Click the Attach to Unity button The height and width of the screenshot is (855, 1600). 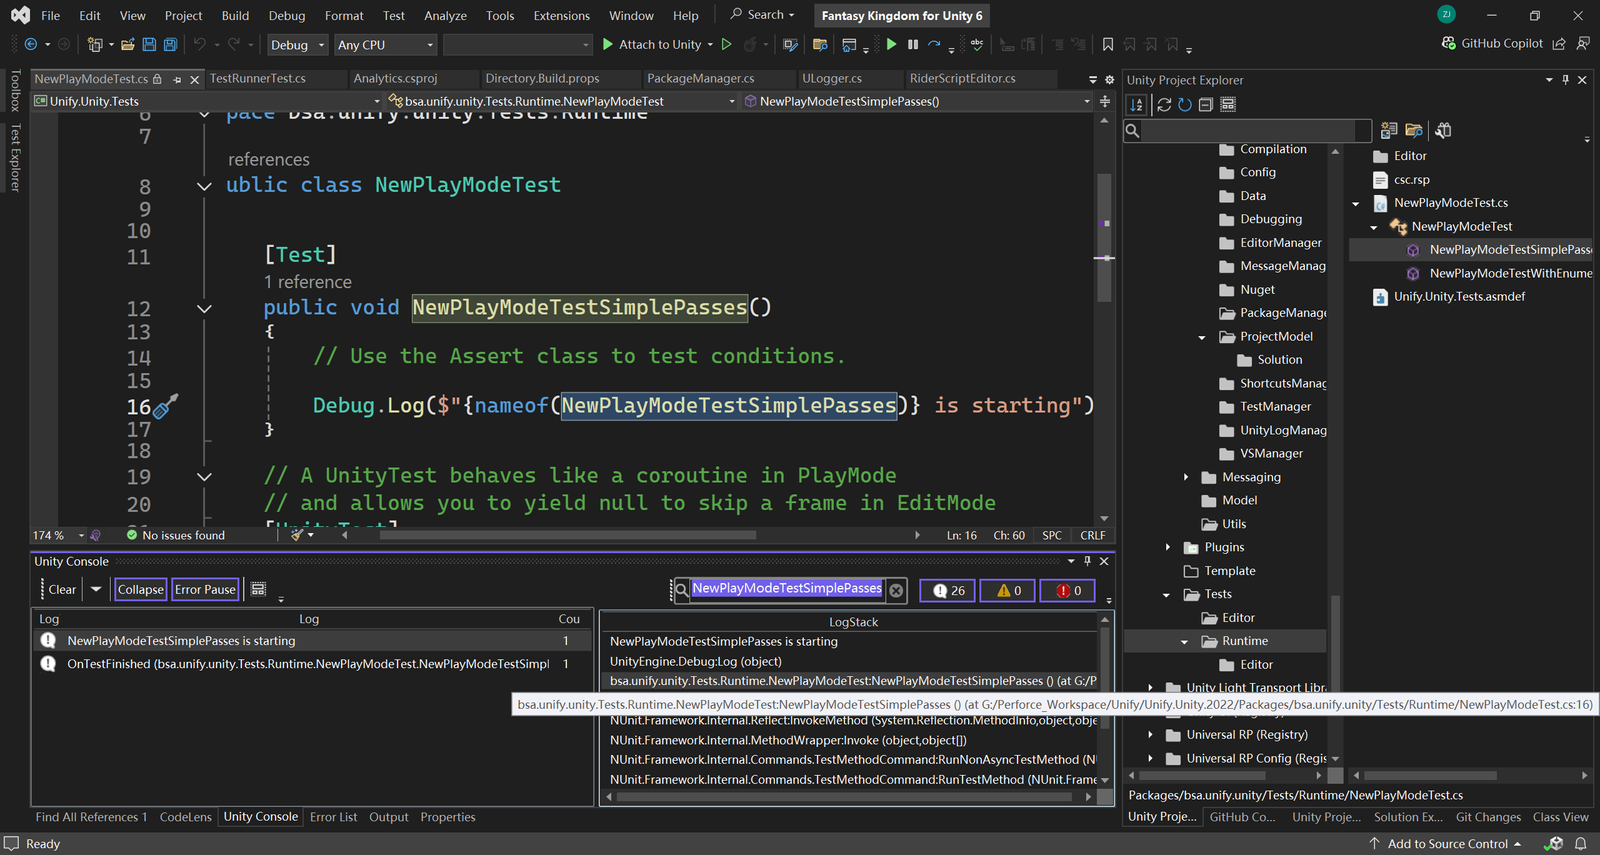point(658,45)
